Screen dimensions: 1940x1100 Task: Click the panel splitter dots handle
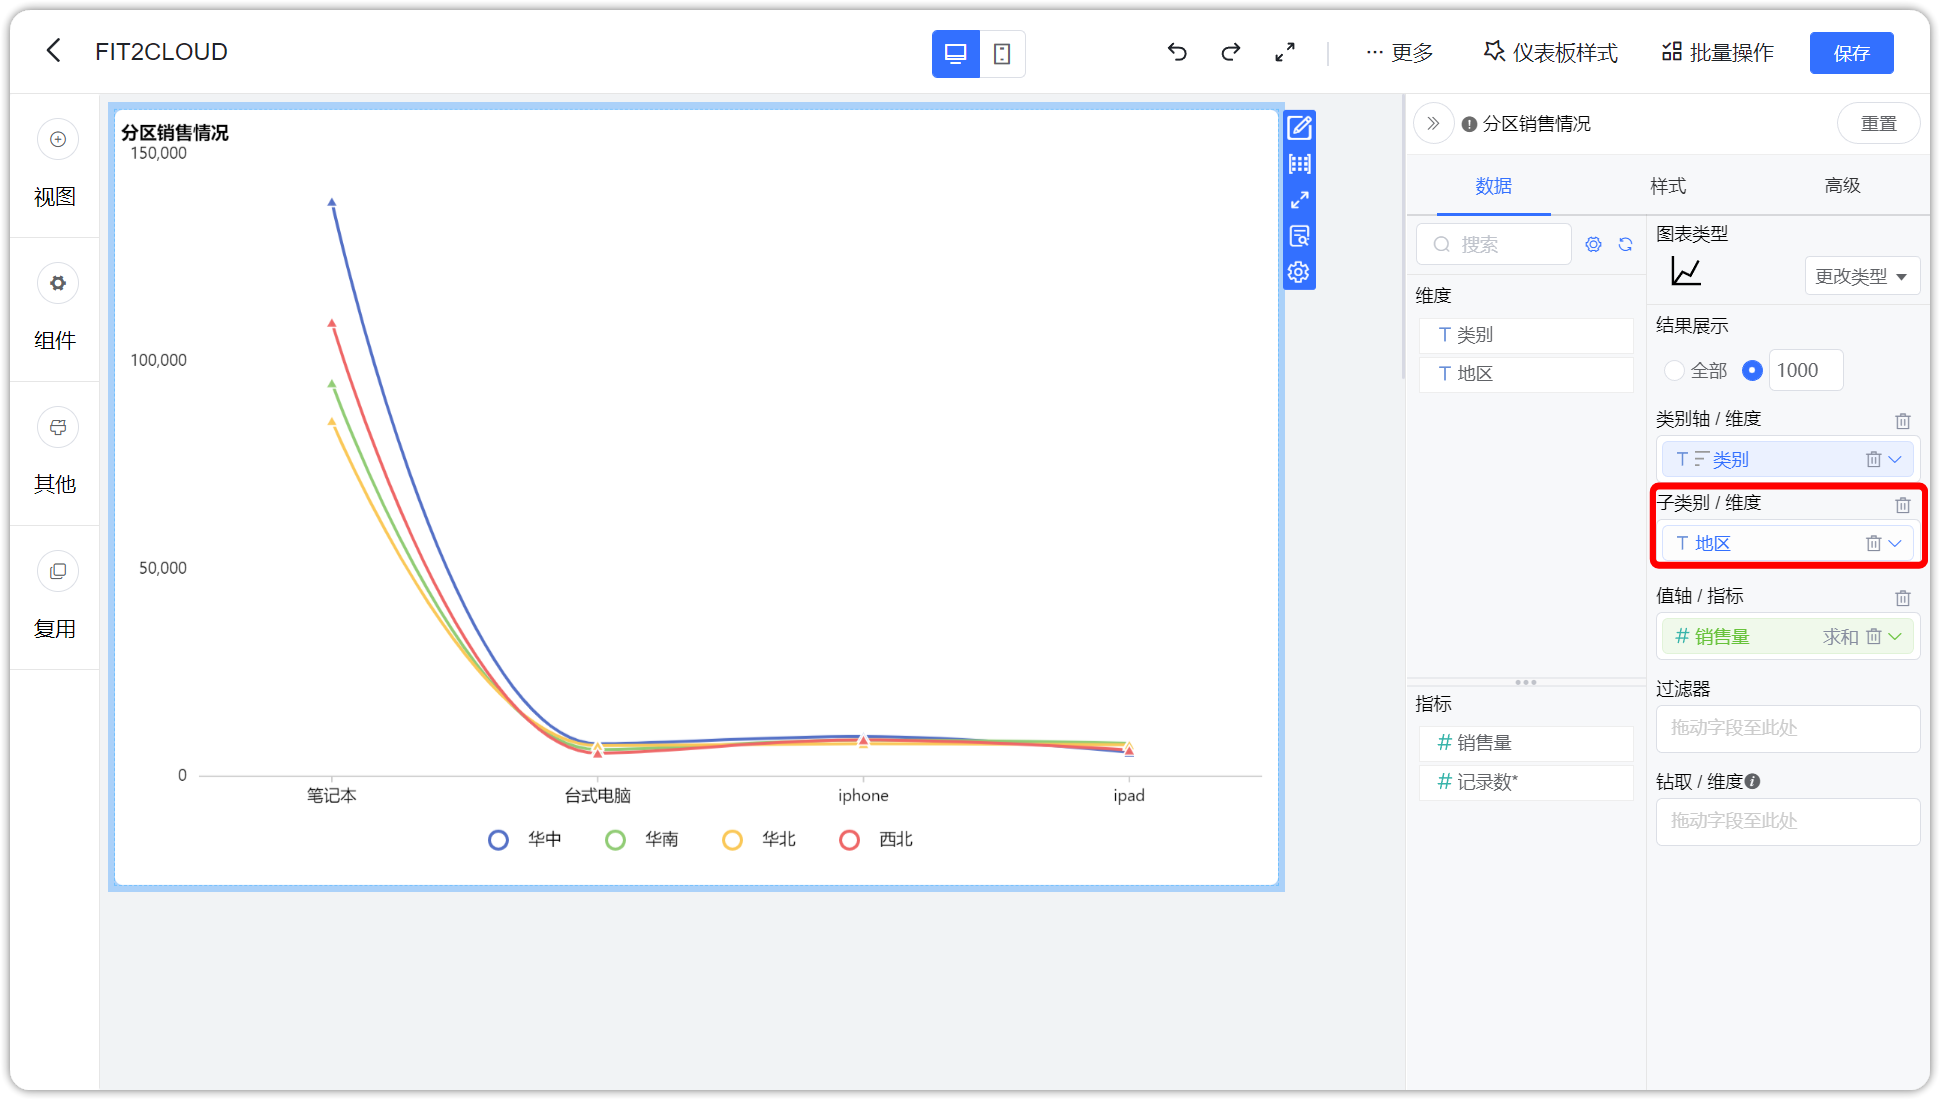pyautogui.click(x=1526, y=683)
